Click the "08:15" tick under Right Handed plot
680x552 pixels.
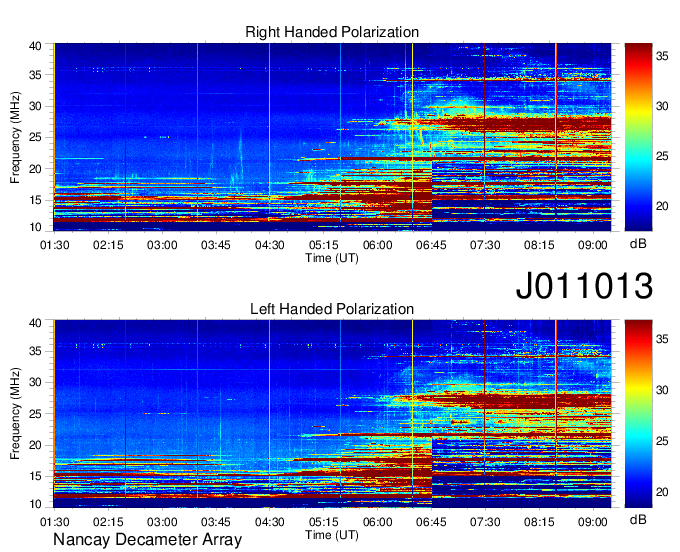[539, 245]
